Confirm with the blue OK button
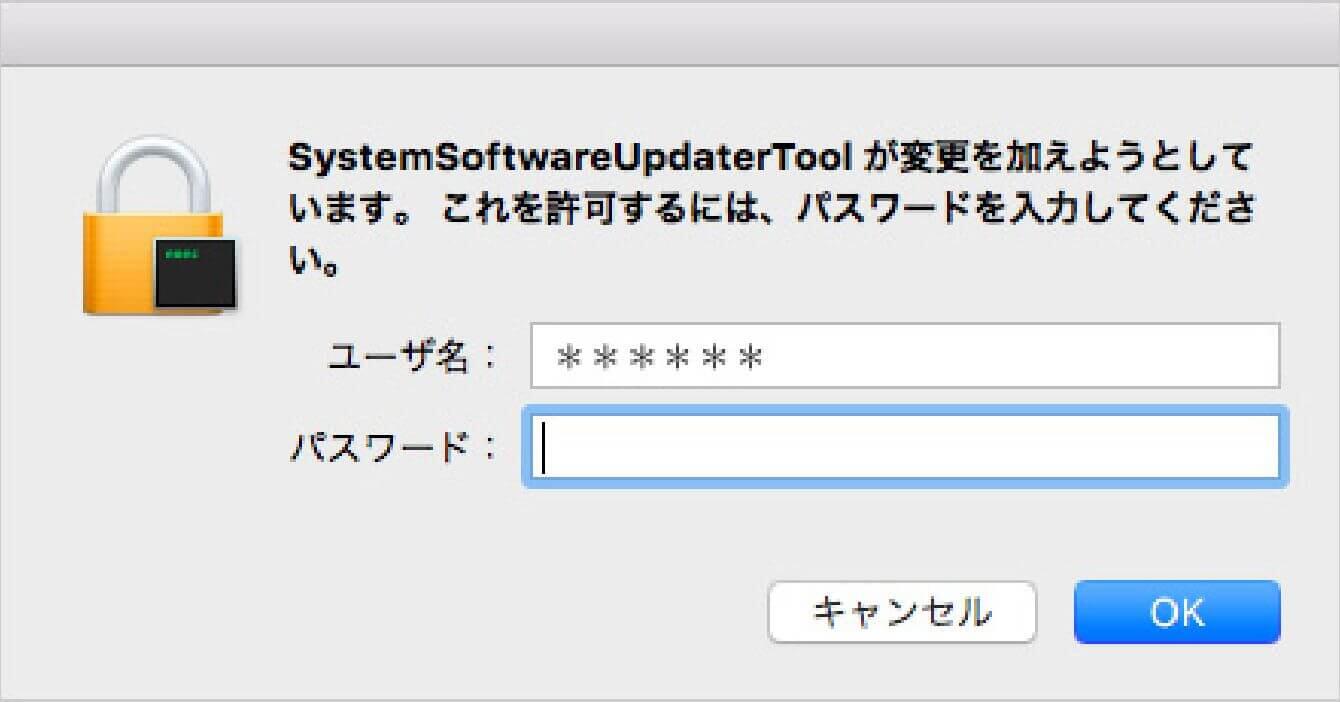 pos(1177,612)
